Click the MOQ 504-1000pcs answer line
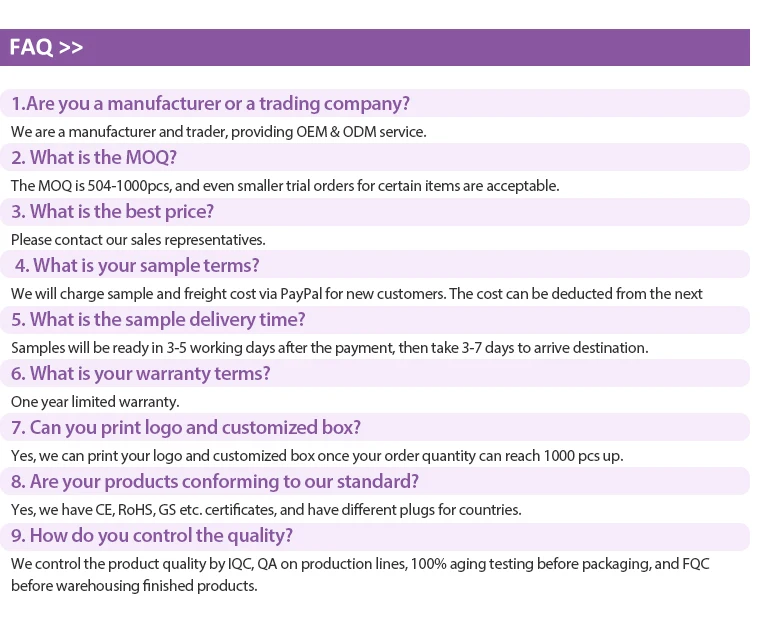Screen dimensions: 765x618 [285, 185]
